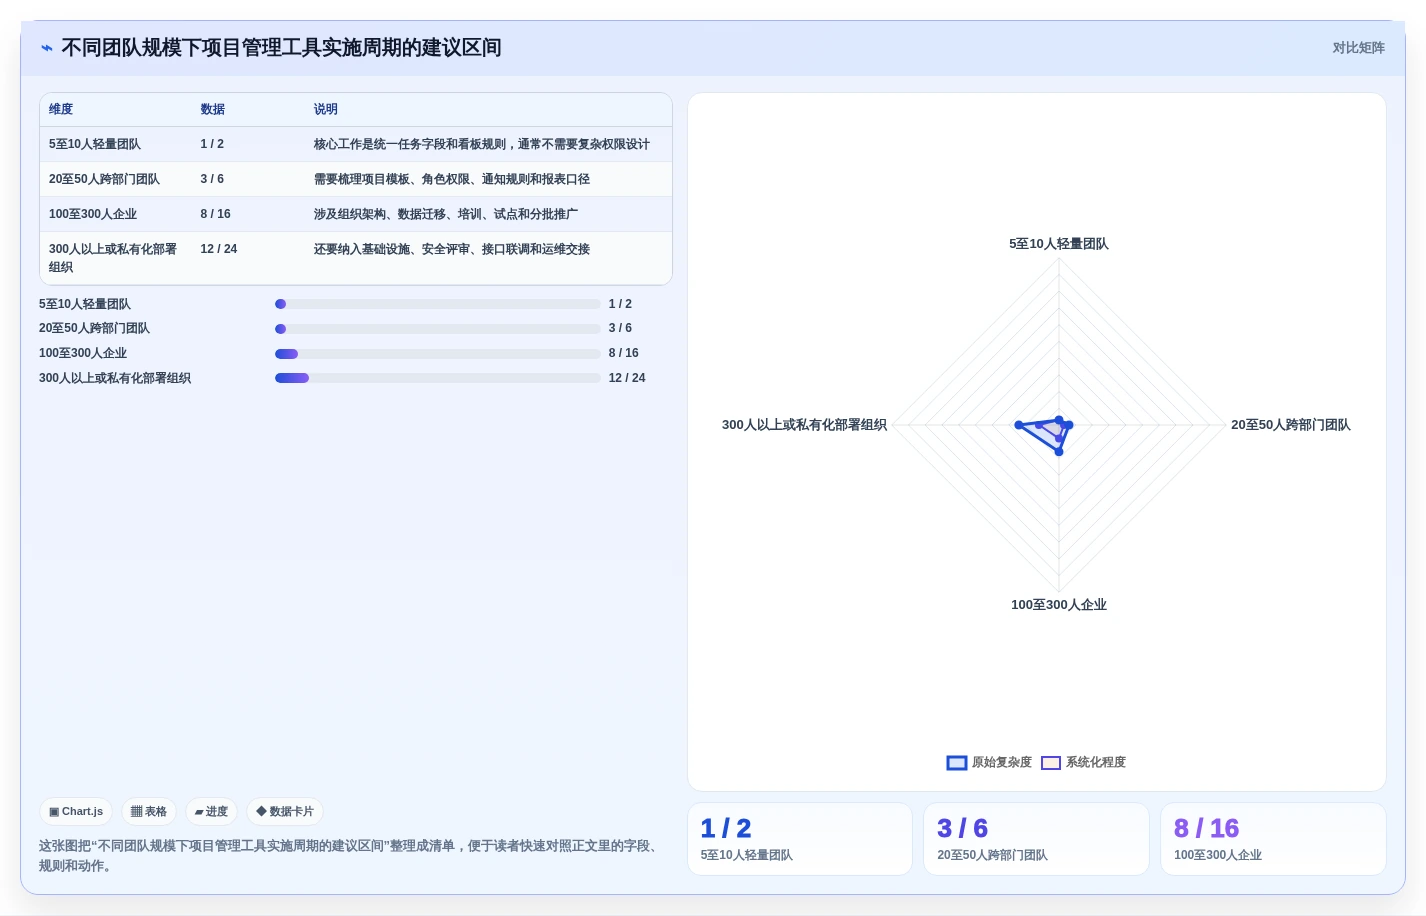Open the 3 / 6 data card

[x=1036, y=839]
